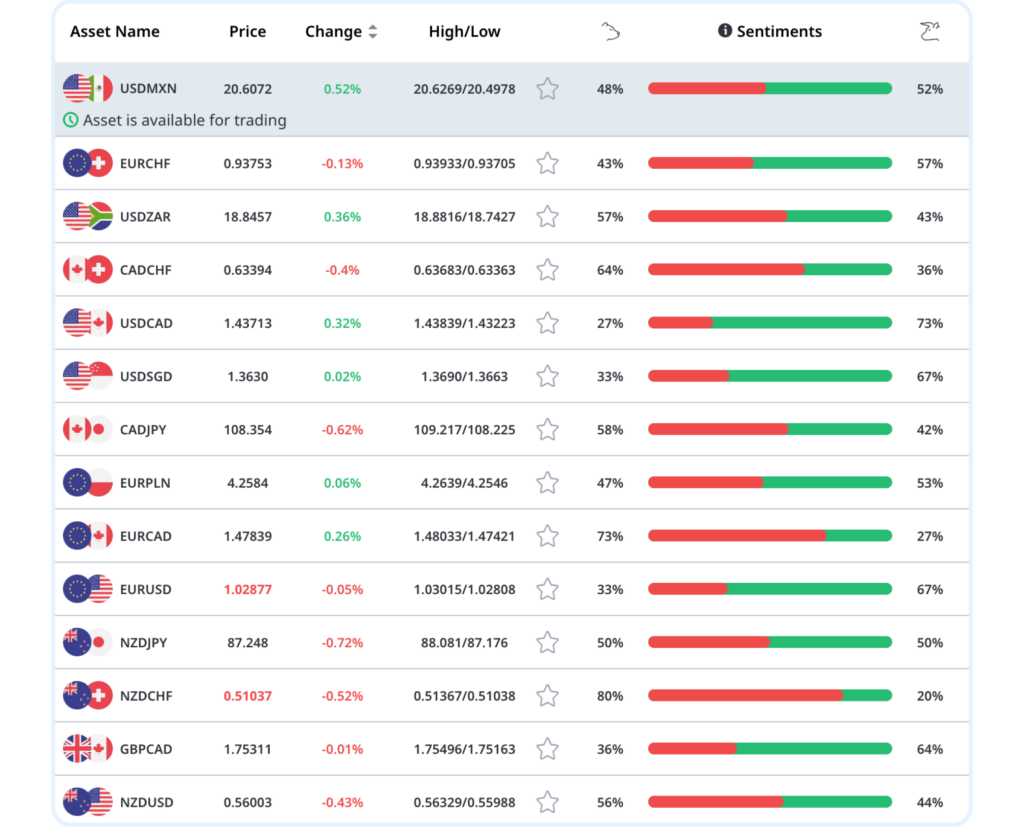1024x827 pixels.
Task: Favorite USDMXN with its star icon
Action: point(547,89)
